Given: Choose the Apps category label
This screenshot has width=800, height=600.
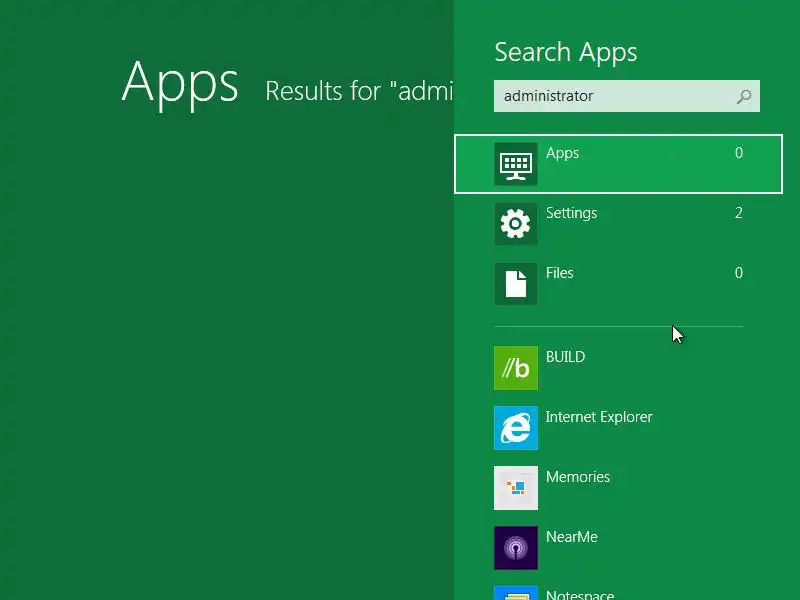Looking at the screenshot, I should (562, 153).
